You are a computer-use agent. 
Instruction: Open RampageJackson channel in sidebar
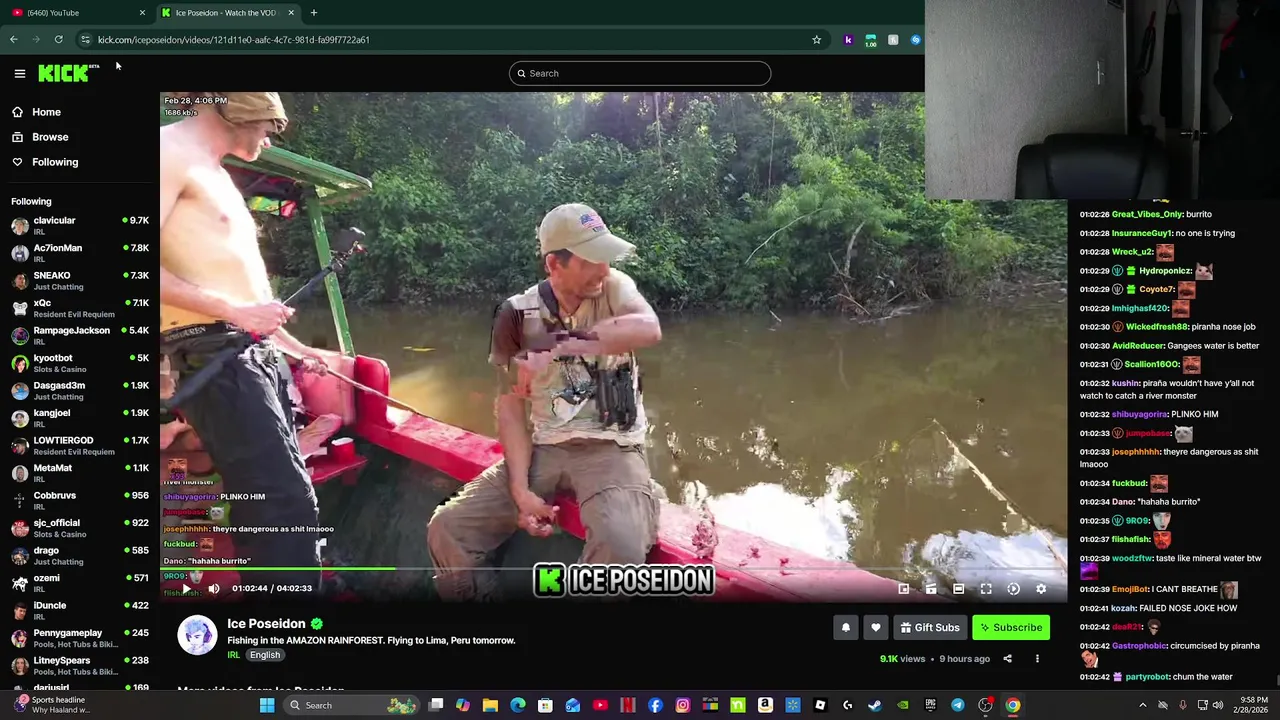(80, 335)
